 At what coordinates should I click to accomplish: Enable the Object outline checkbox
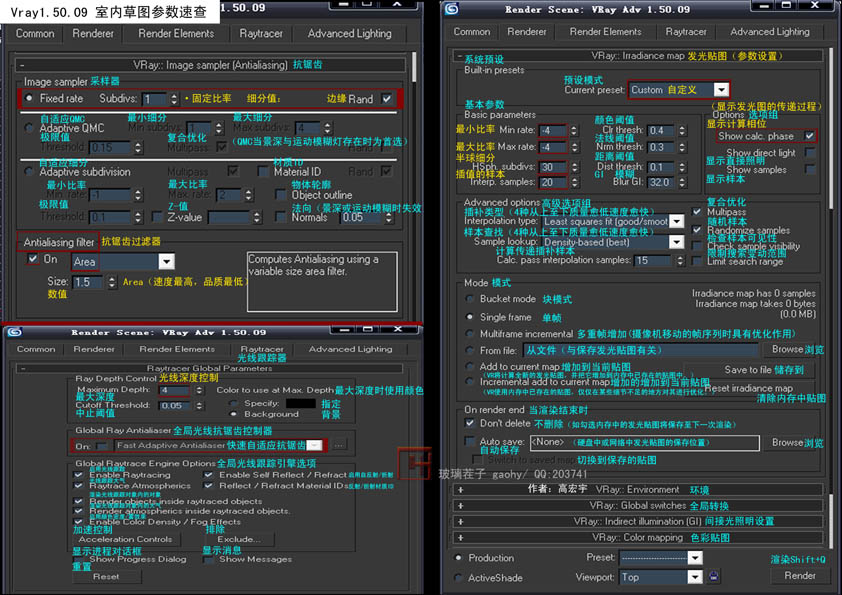tap(280, 194)
